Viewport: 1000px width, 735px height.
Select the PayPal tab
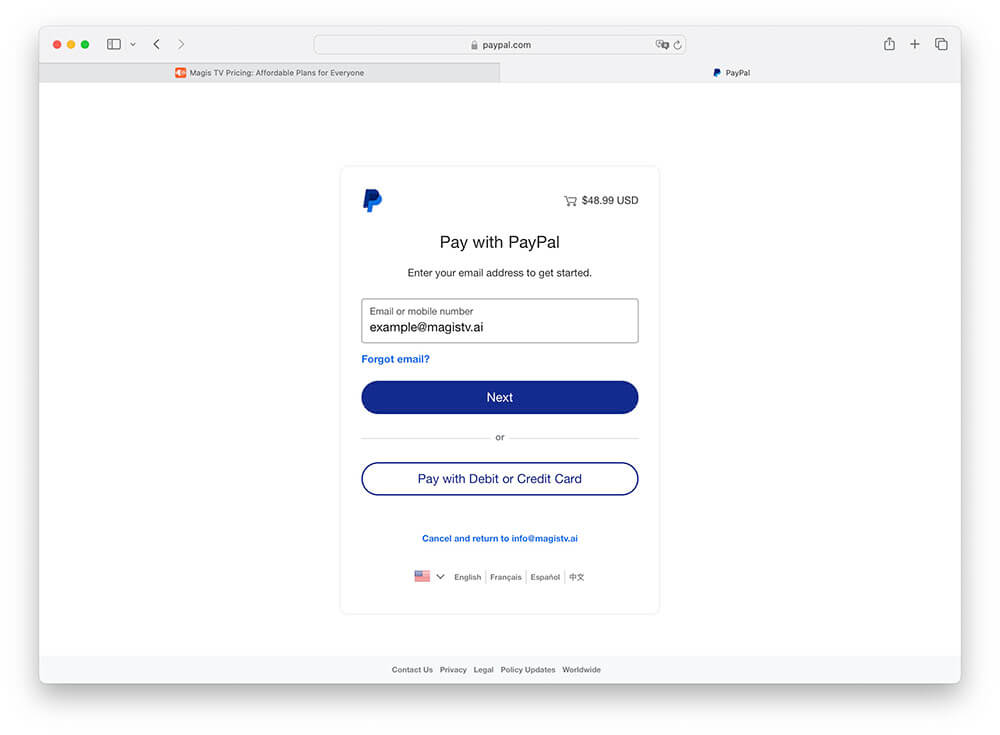coord(731,73)
